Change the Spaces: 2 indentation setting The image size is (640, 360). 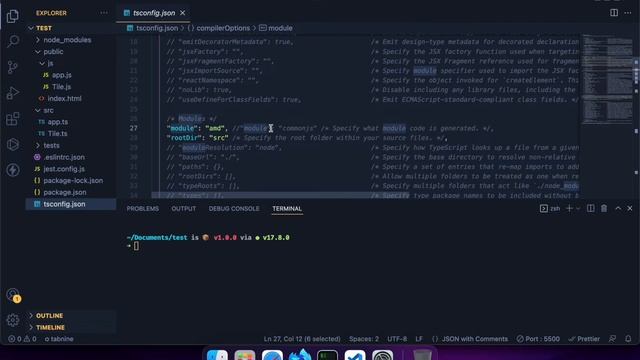tap(364, 339)
